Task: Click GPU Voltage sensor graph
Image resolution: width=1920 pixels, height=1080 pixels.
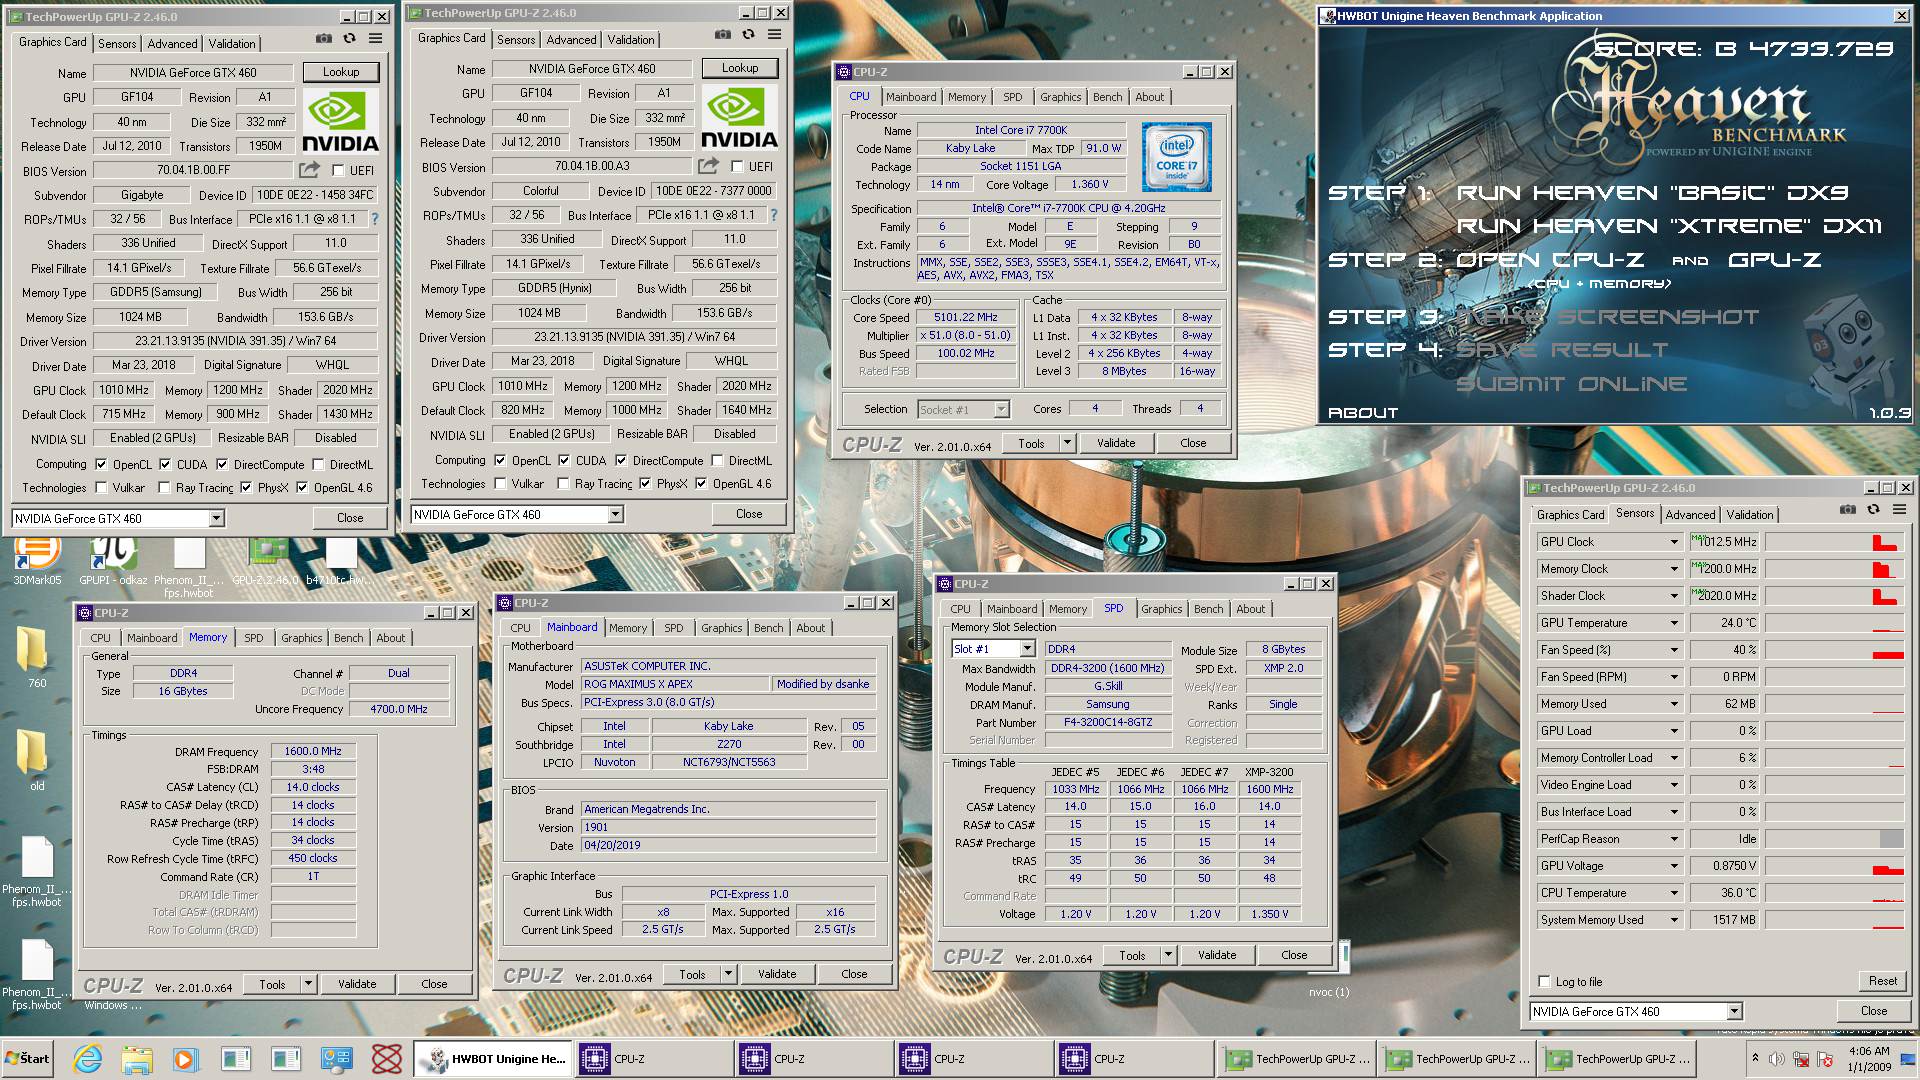Action: 1834,866
